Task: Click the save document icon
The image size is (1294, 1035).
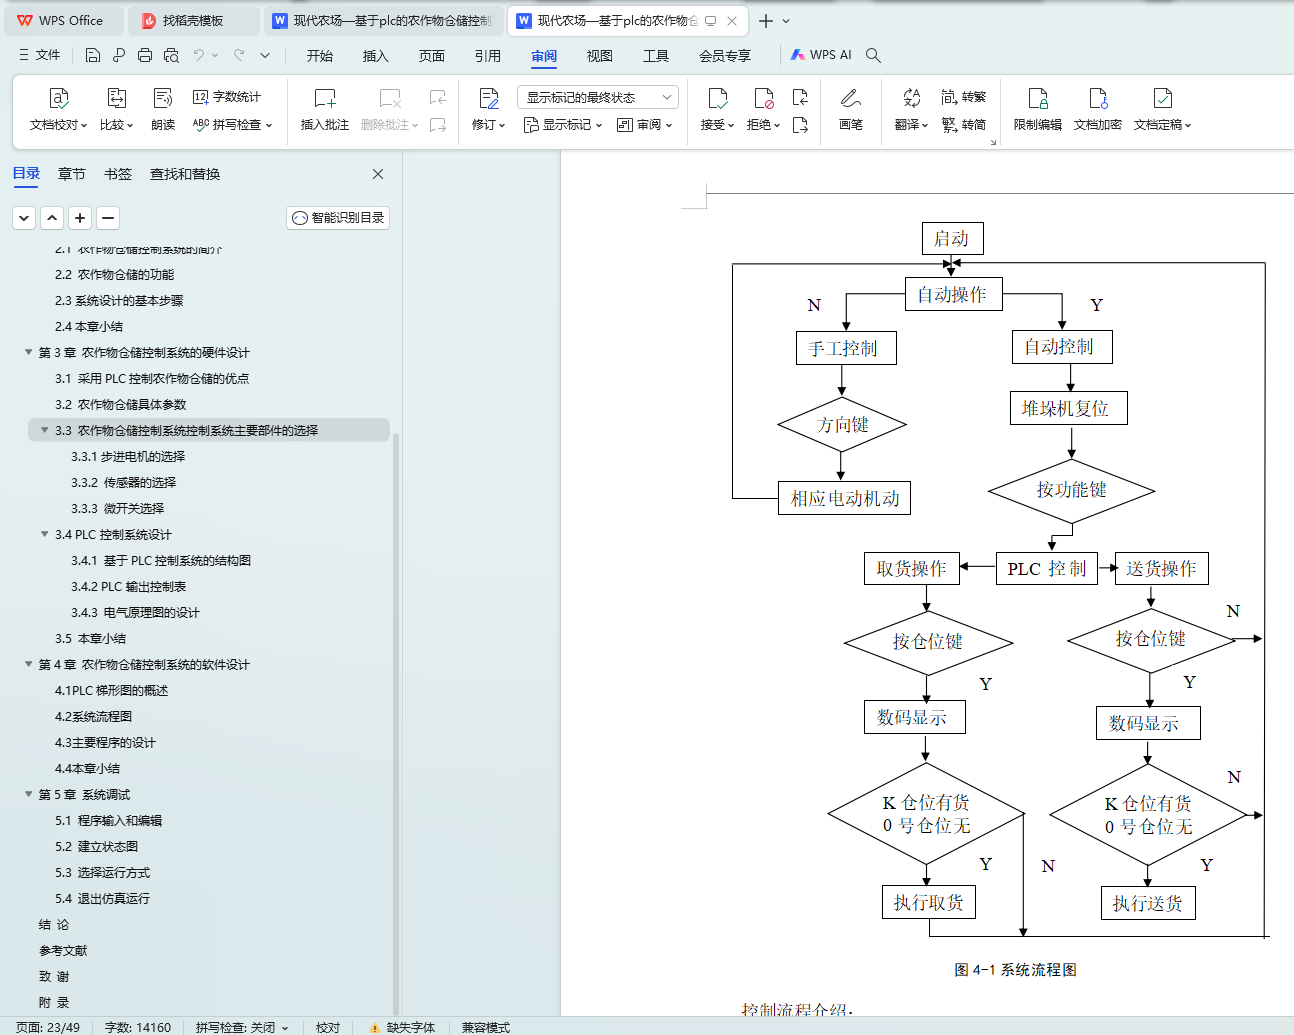Action: pos(93,55)
